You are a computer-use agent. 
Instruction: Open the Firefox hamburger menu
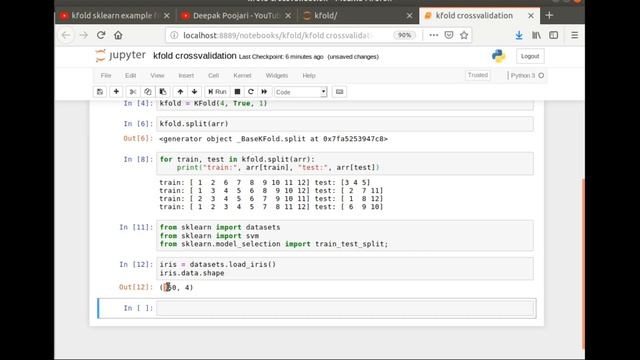574,36
